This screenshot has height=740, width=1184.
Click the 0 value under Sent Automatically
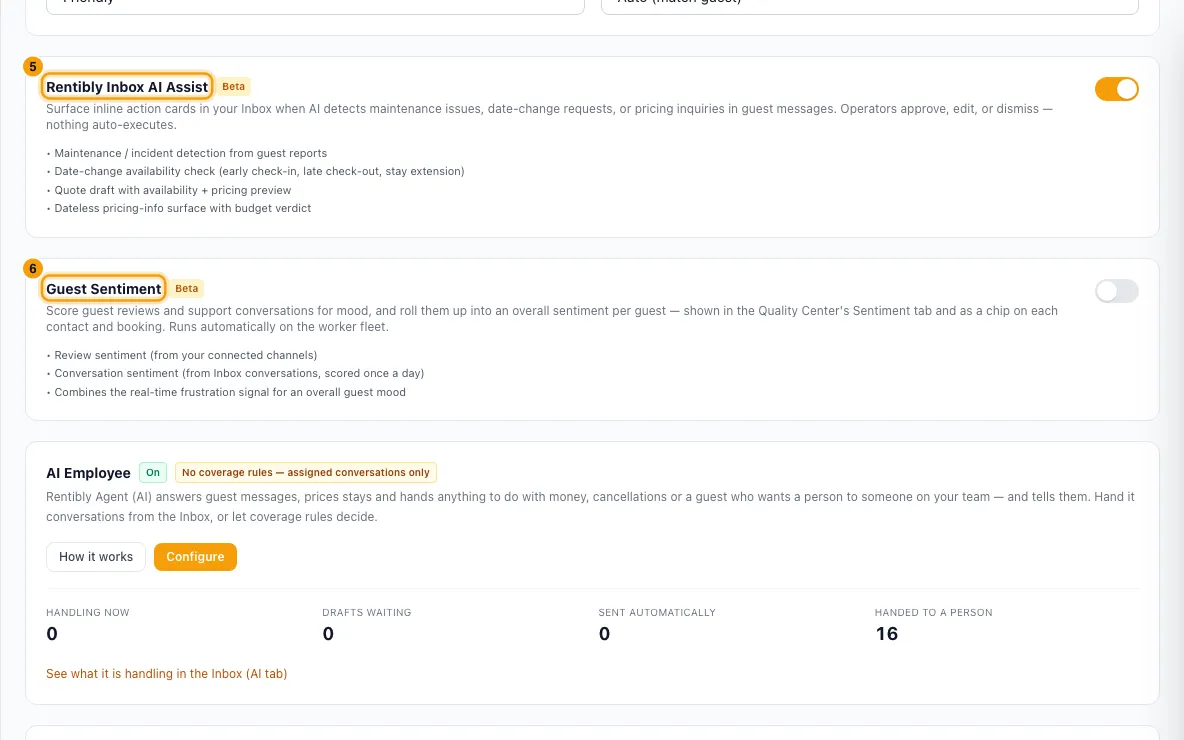tap(604, 634)
